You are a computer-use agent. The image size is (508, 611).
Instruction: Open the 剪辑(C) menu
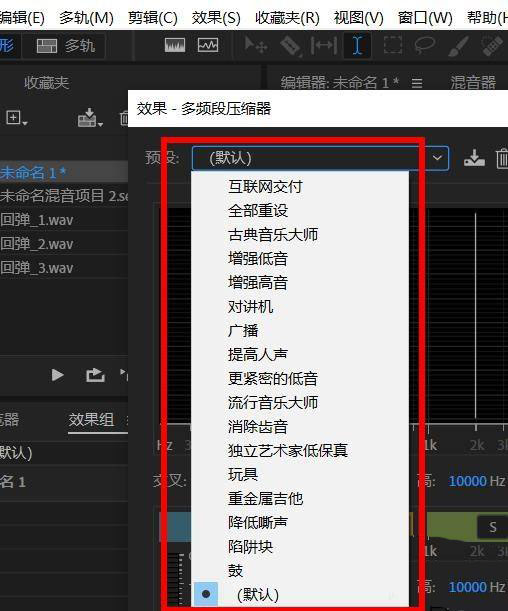153,18
